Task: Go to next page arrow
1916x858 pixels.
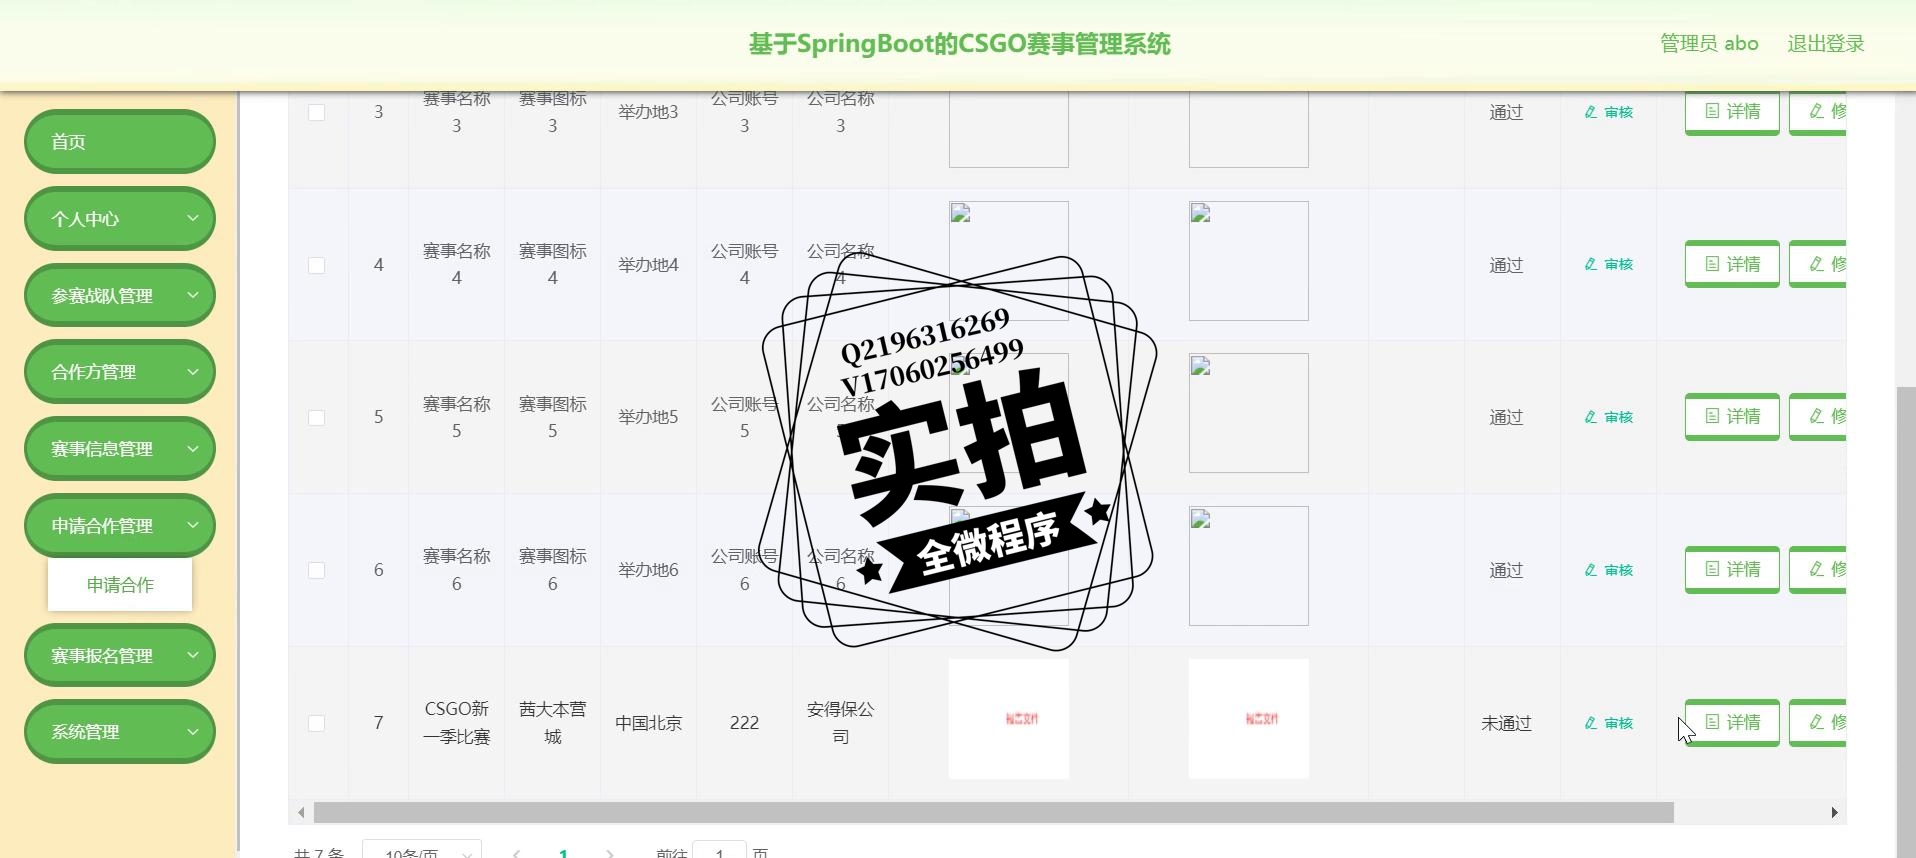Action: coord(610,853)
